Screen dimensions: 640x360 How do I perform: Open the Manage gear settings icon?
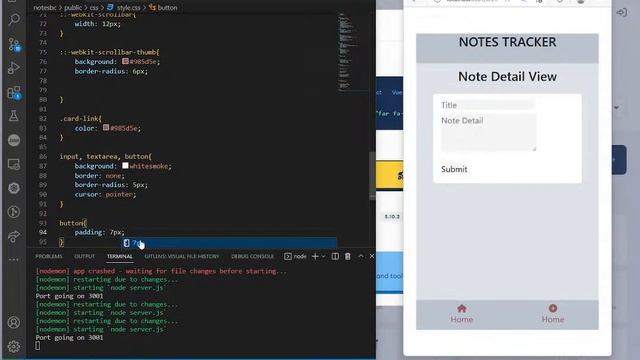(x=14, y=347)
